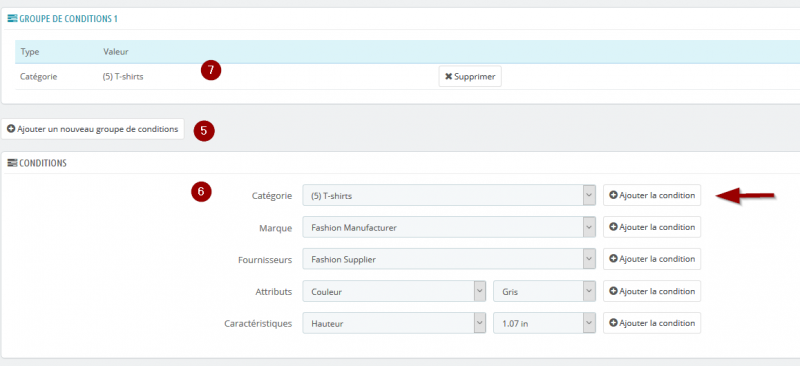Click plus icon beside Caractéristiques condition
Screen dimensions: 800x366
tap(614, 323)
